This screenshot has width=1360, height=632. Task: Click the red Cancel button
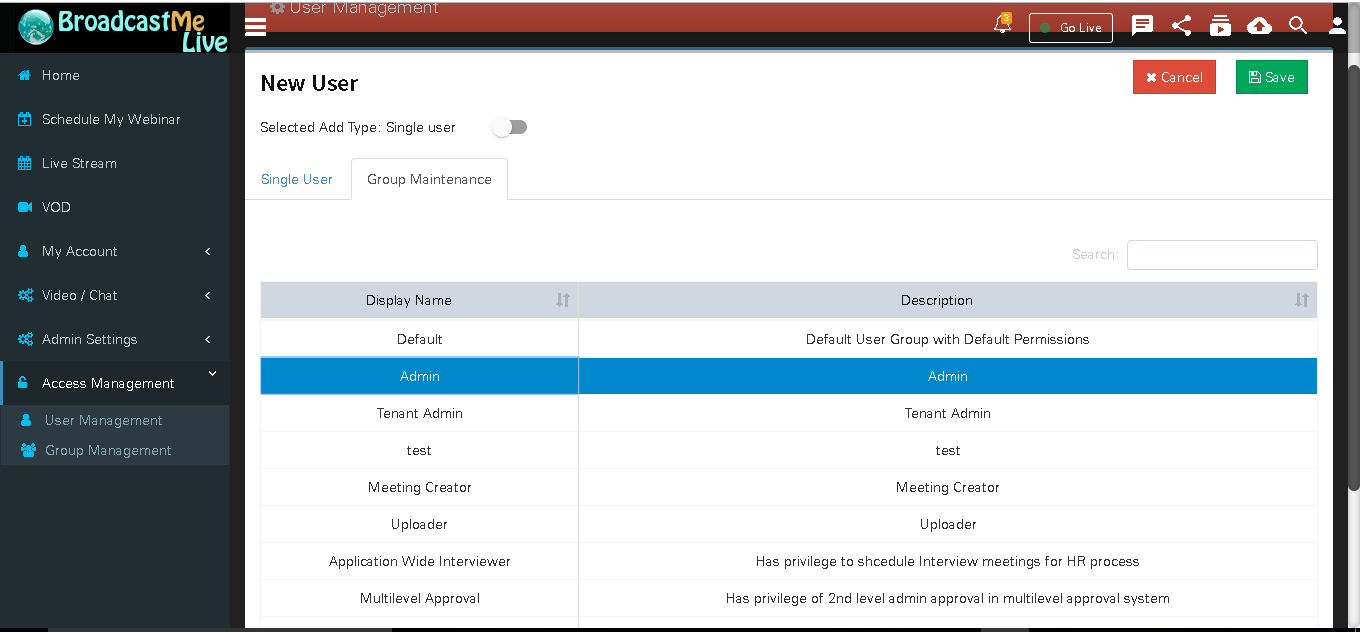(x=1174, y=77)
